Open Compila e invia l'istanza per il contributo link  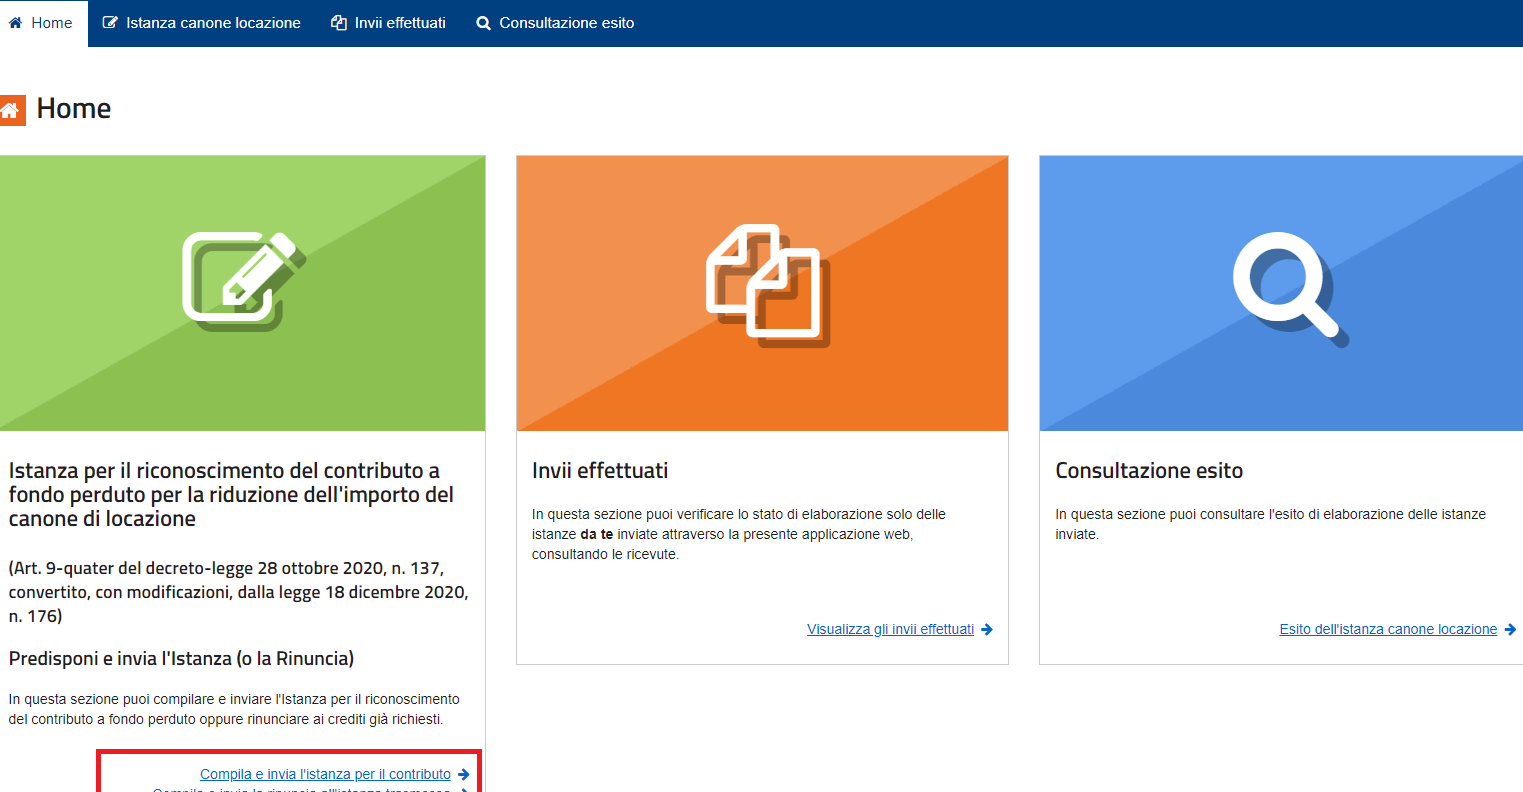click(325, 774)
